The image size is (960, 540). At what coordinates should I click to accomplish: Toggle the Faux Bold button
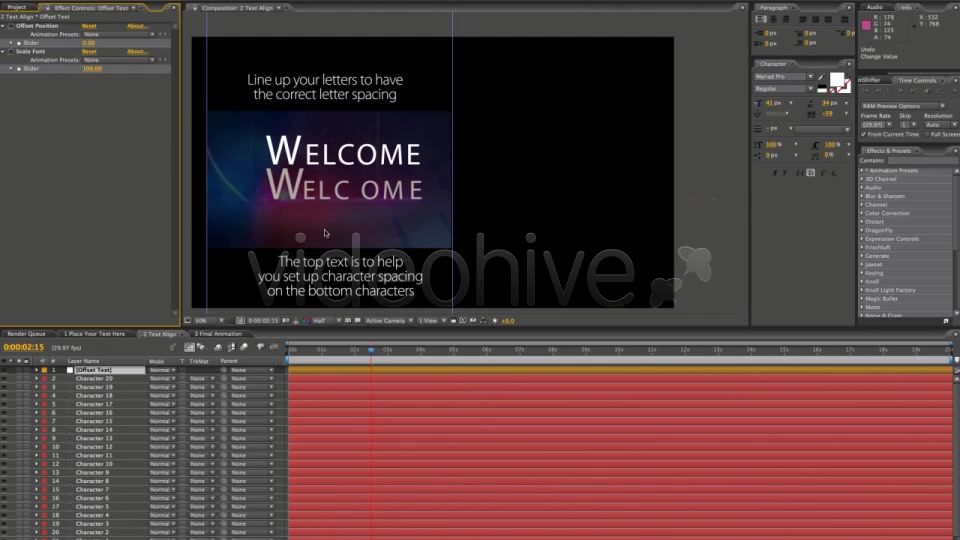(774, 173)
